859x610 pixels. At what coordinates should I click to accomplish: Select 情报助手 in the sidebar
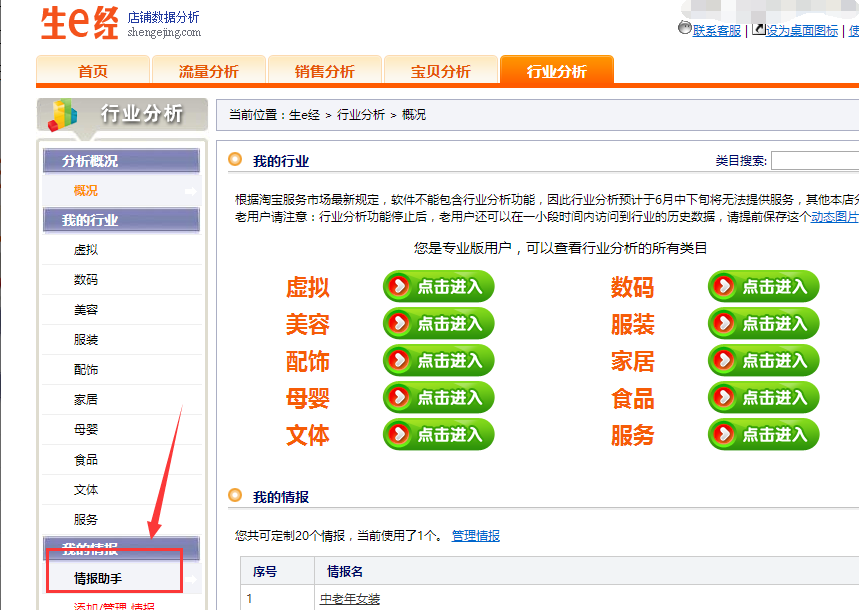[98, 578]
